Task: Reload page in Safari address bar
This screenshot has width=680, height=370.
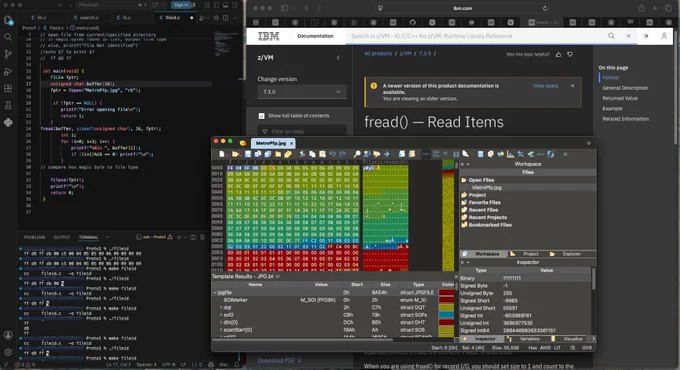Action: [545, 8]
